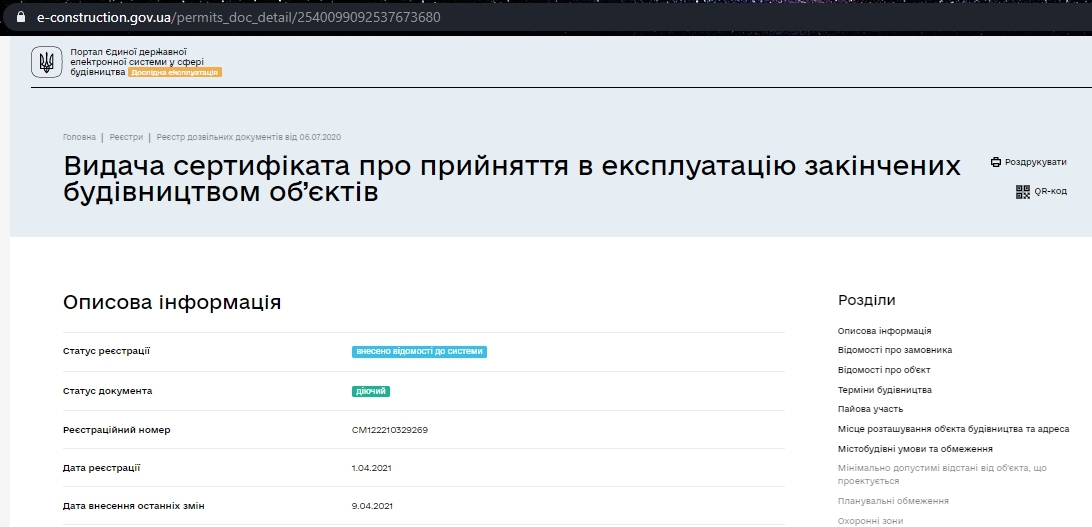Select Планувальні обмеження sidebar item
This screenshot has width=1092, height=527.
tap(893, 501)
